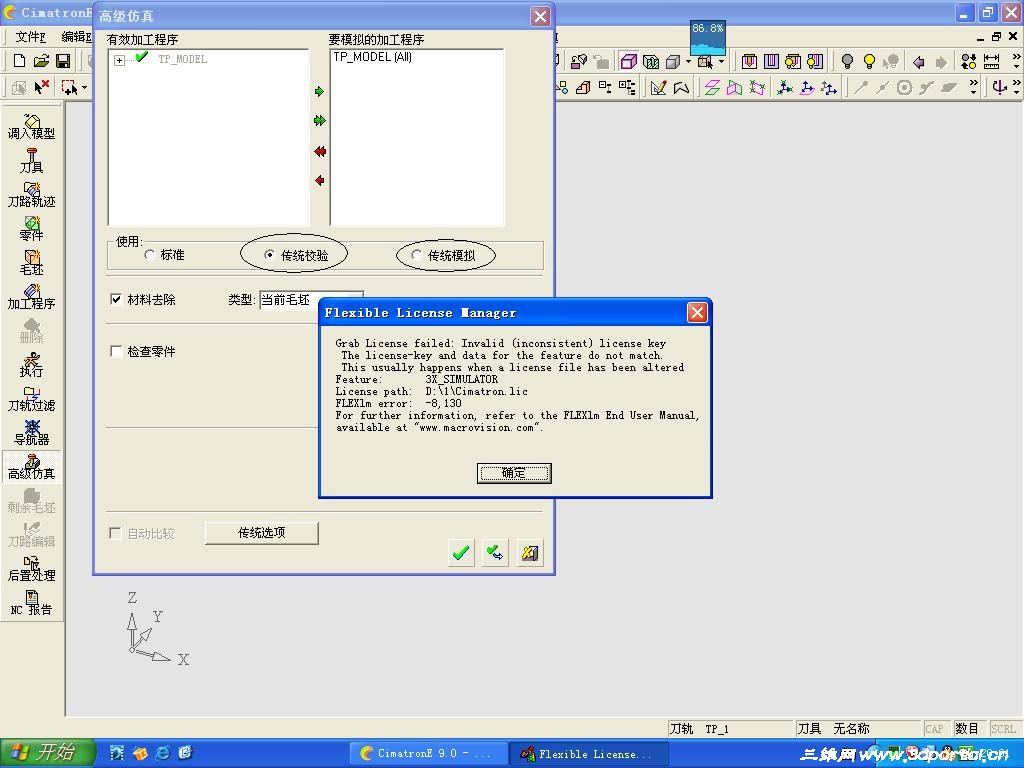Click the cancel exit button in dialog
This screenshot has width=1024, height=768.
pyautogui.click(x=530, y=553)
